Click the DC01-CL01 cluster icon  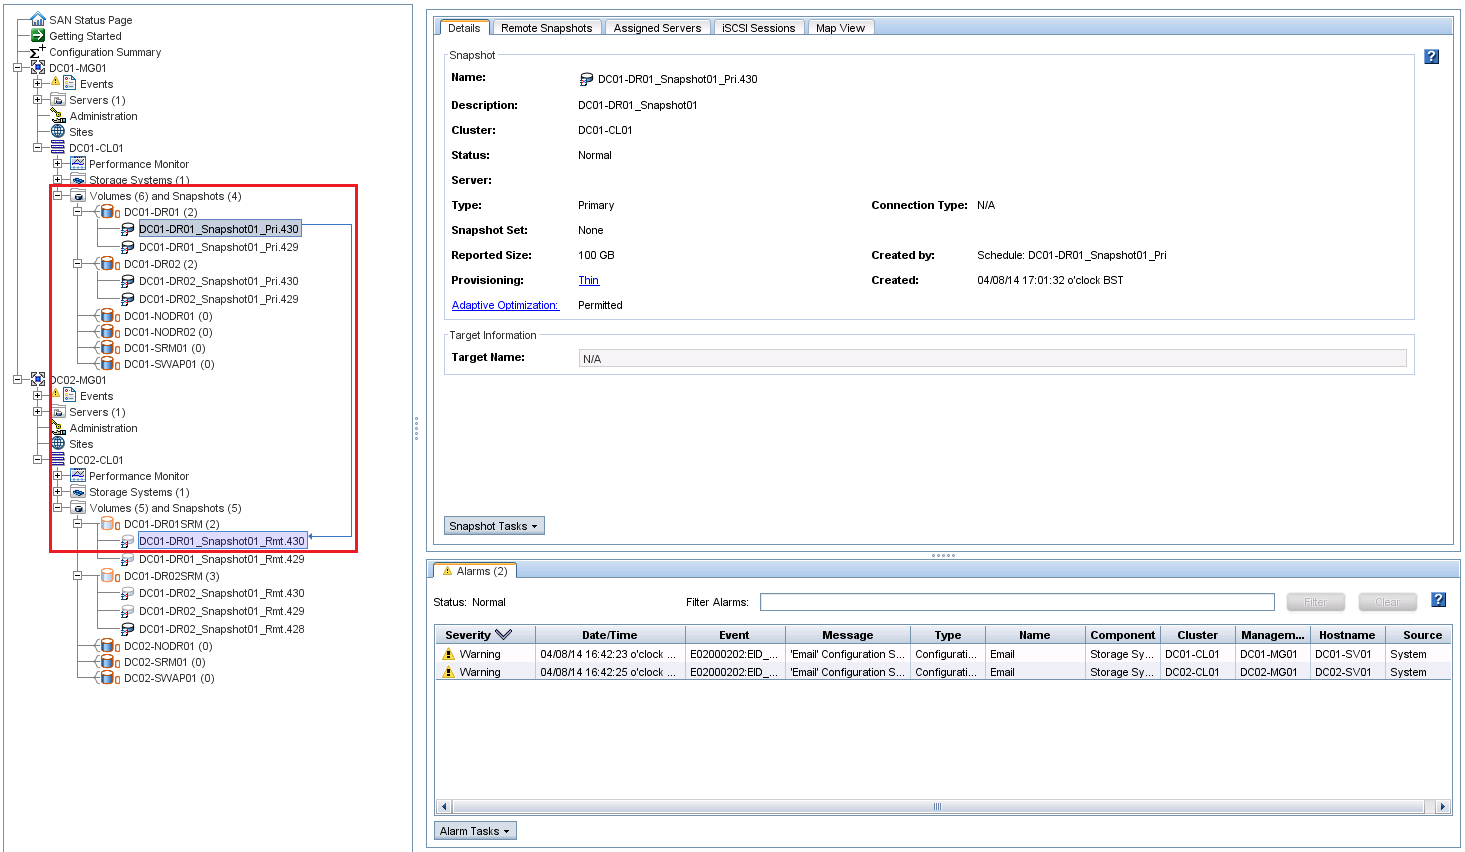point(58,148)
